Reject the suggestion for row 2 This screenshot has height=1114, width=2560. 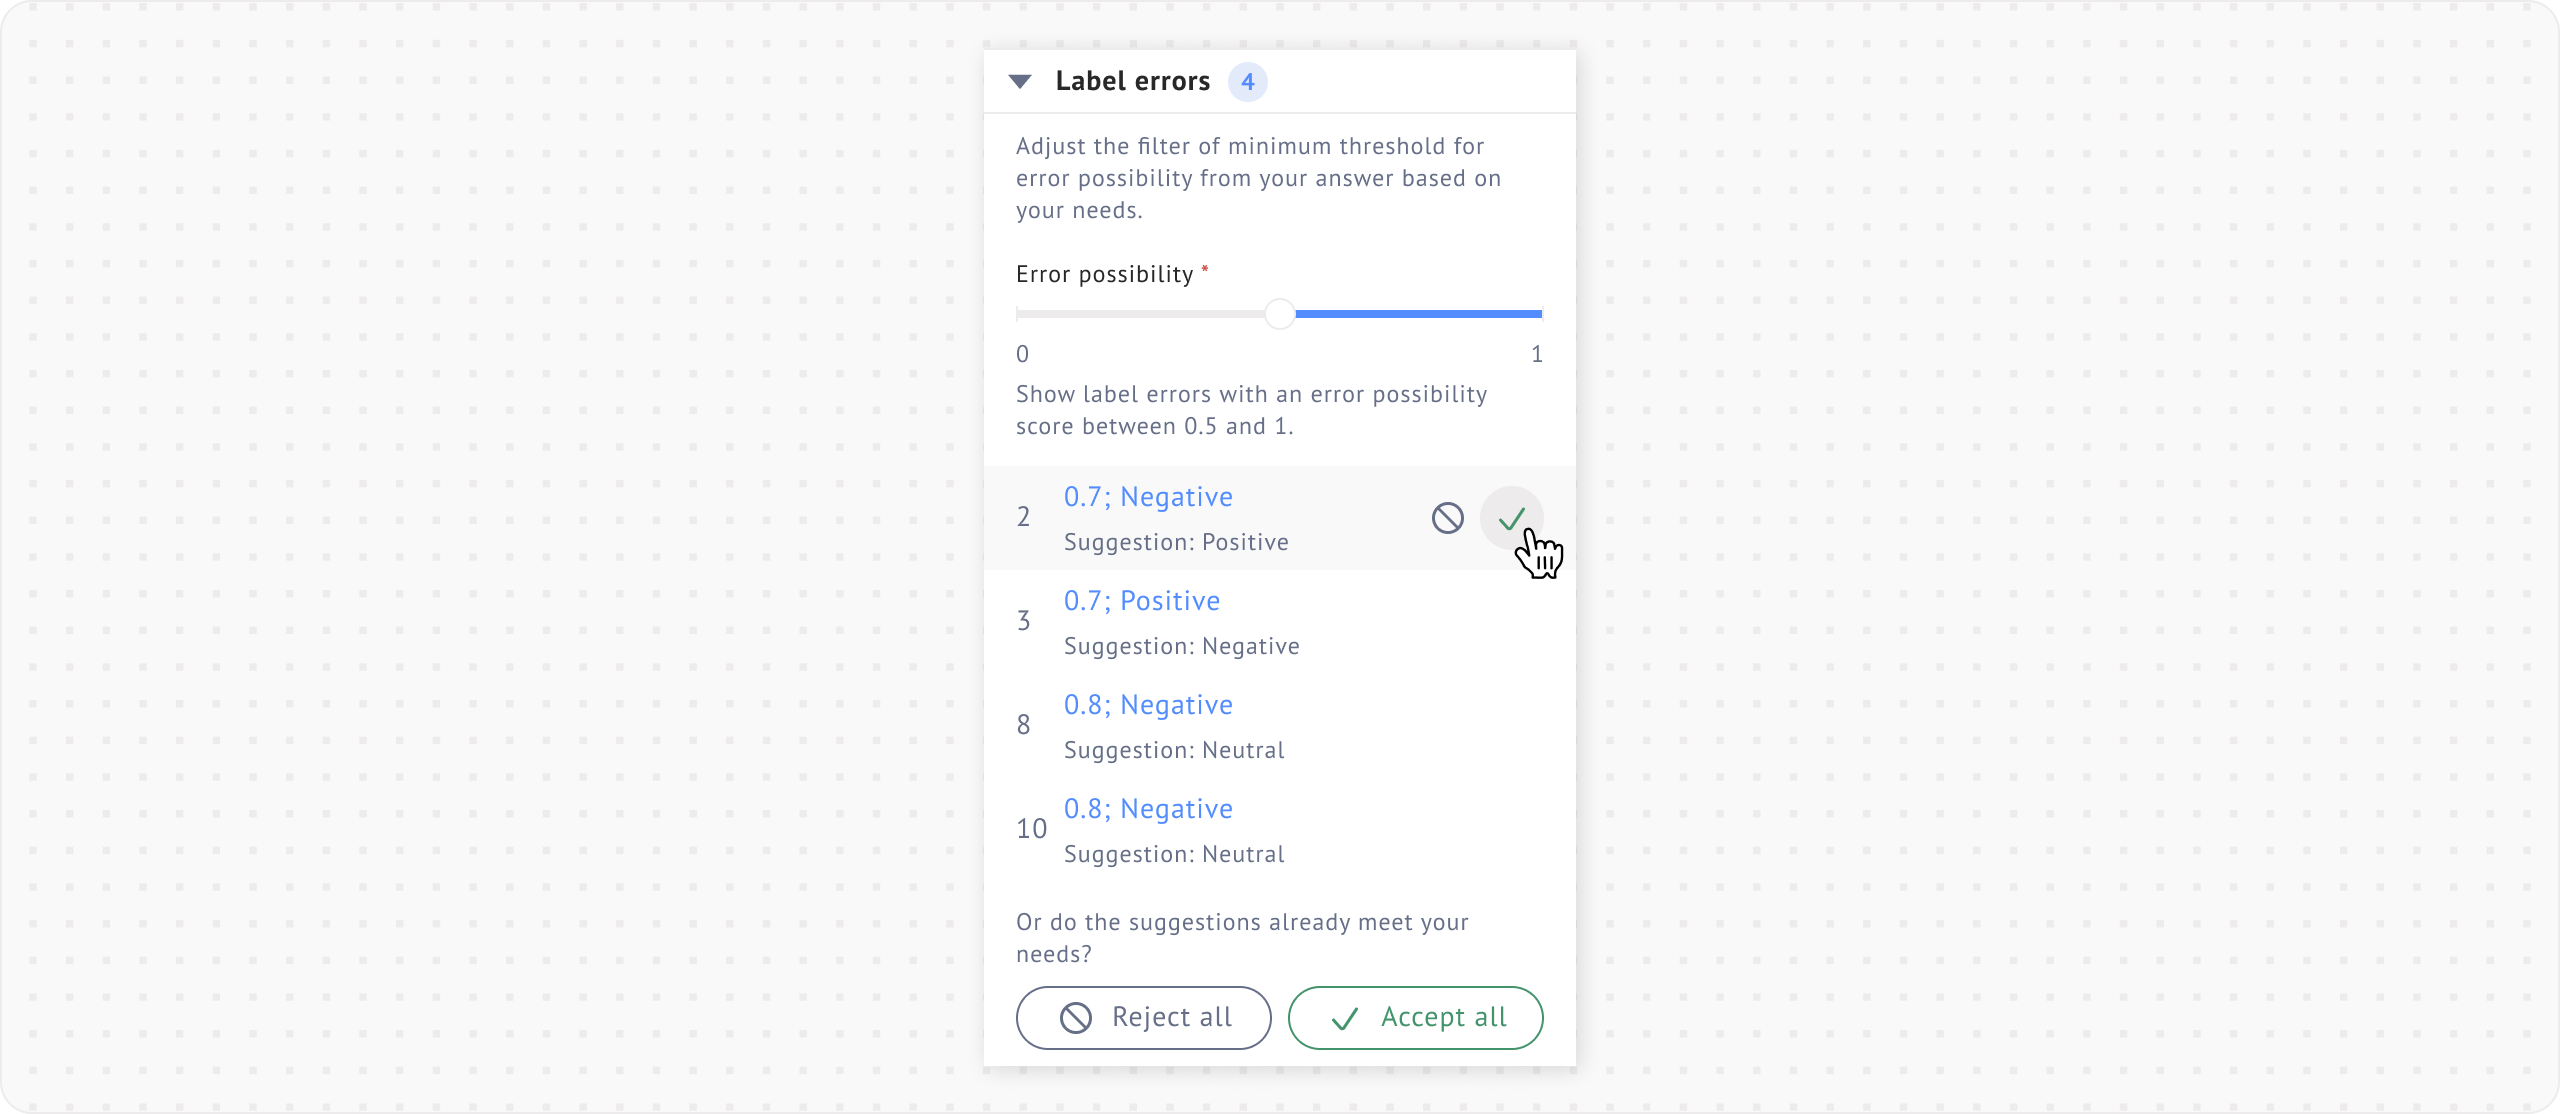(1447, 518)
